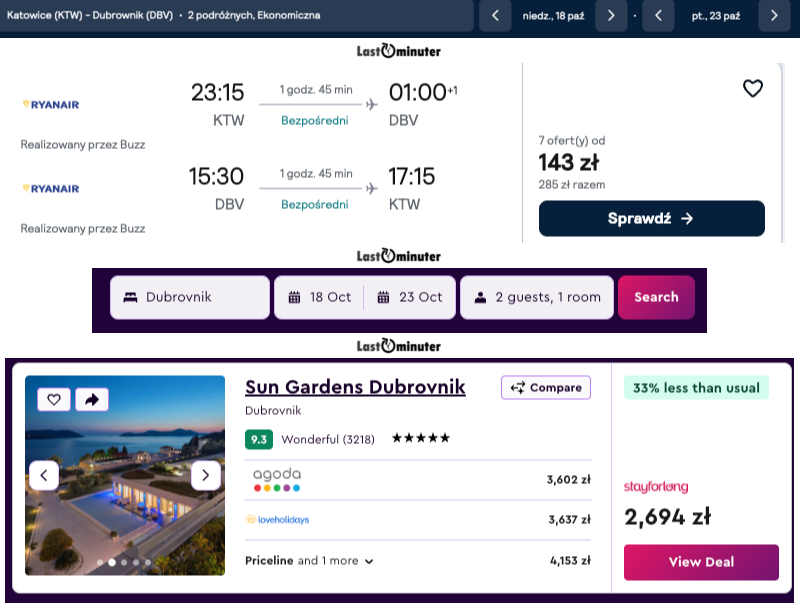Image resolution: width=800 pixels, height=603 pixels.
Task: Click Bezpośredni label on the return DBV flight
Action: click(315, 205)
